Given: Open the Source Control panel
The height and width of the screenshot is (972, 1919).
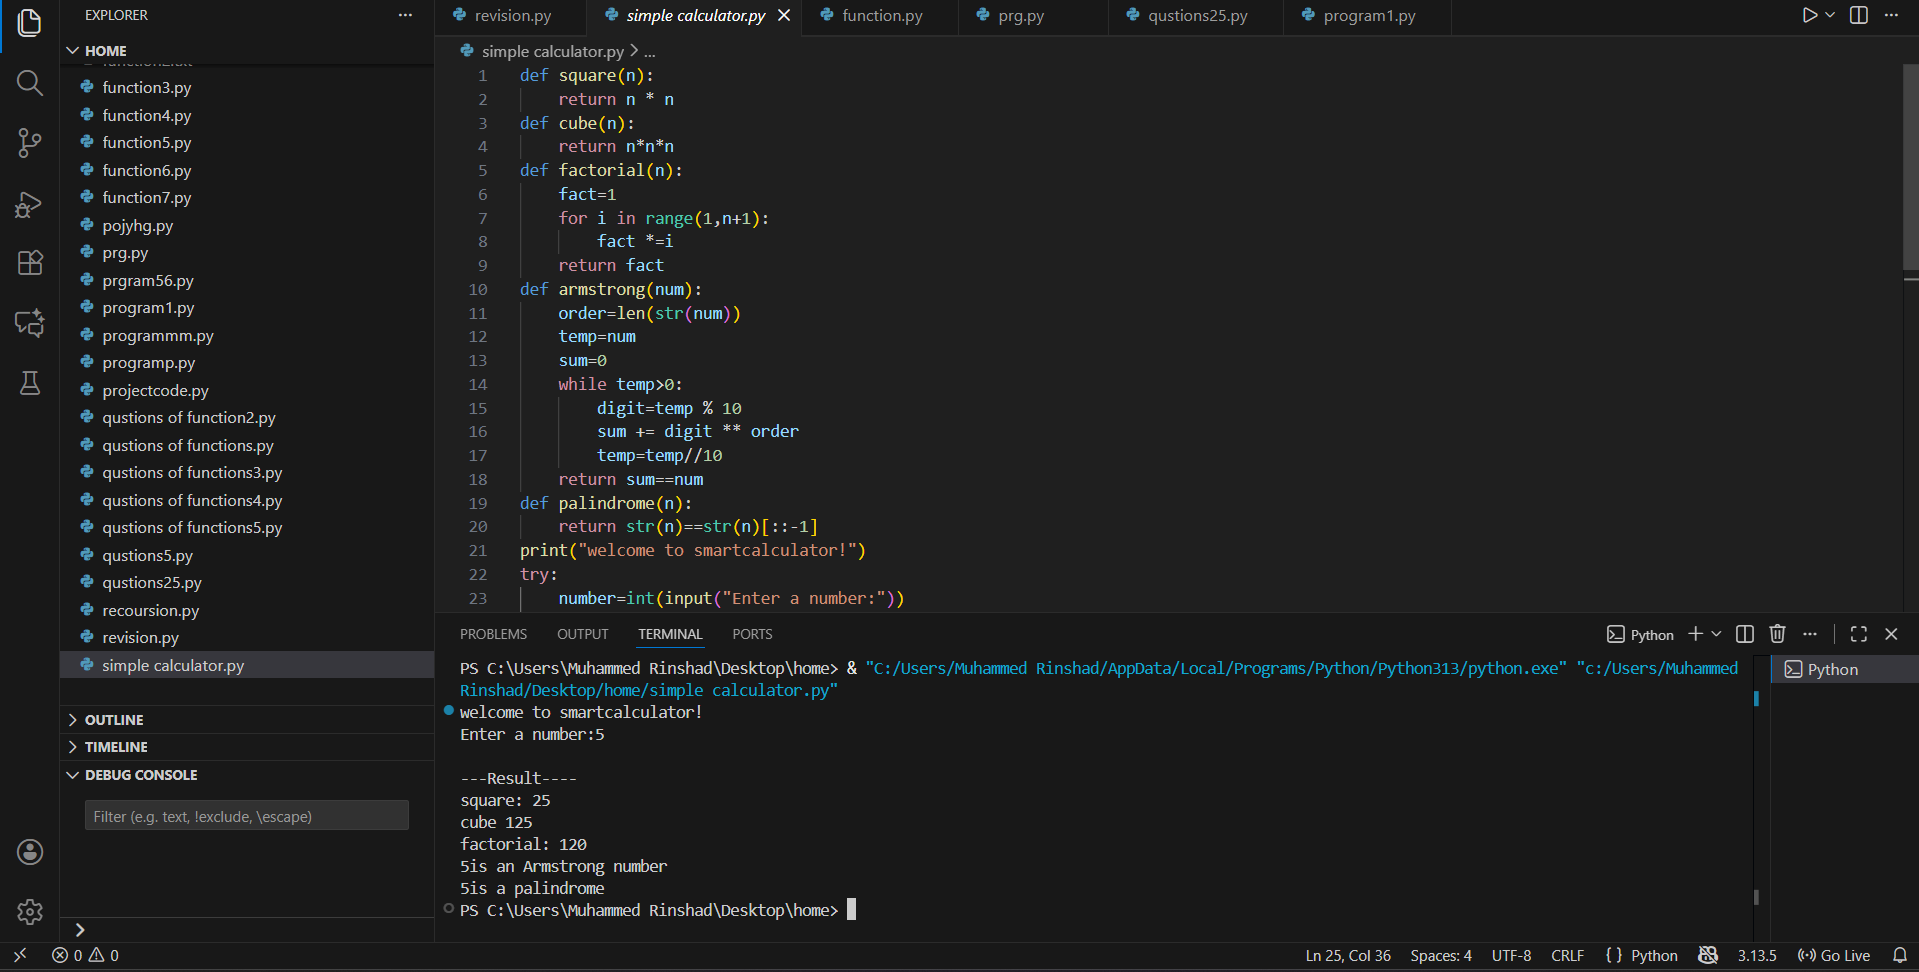Looking at the screenshot, I should (29, 143).
